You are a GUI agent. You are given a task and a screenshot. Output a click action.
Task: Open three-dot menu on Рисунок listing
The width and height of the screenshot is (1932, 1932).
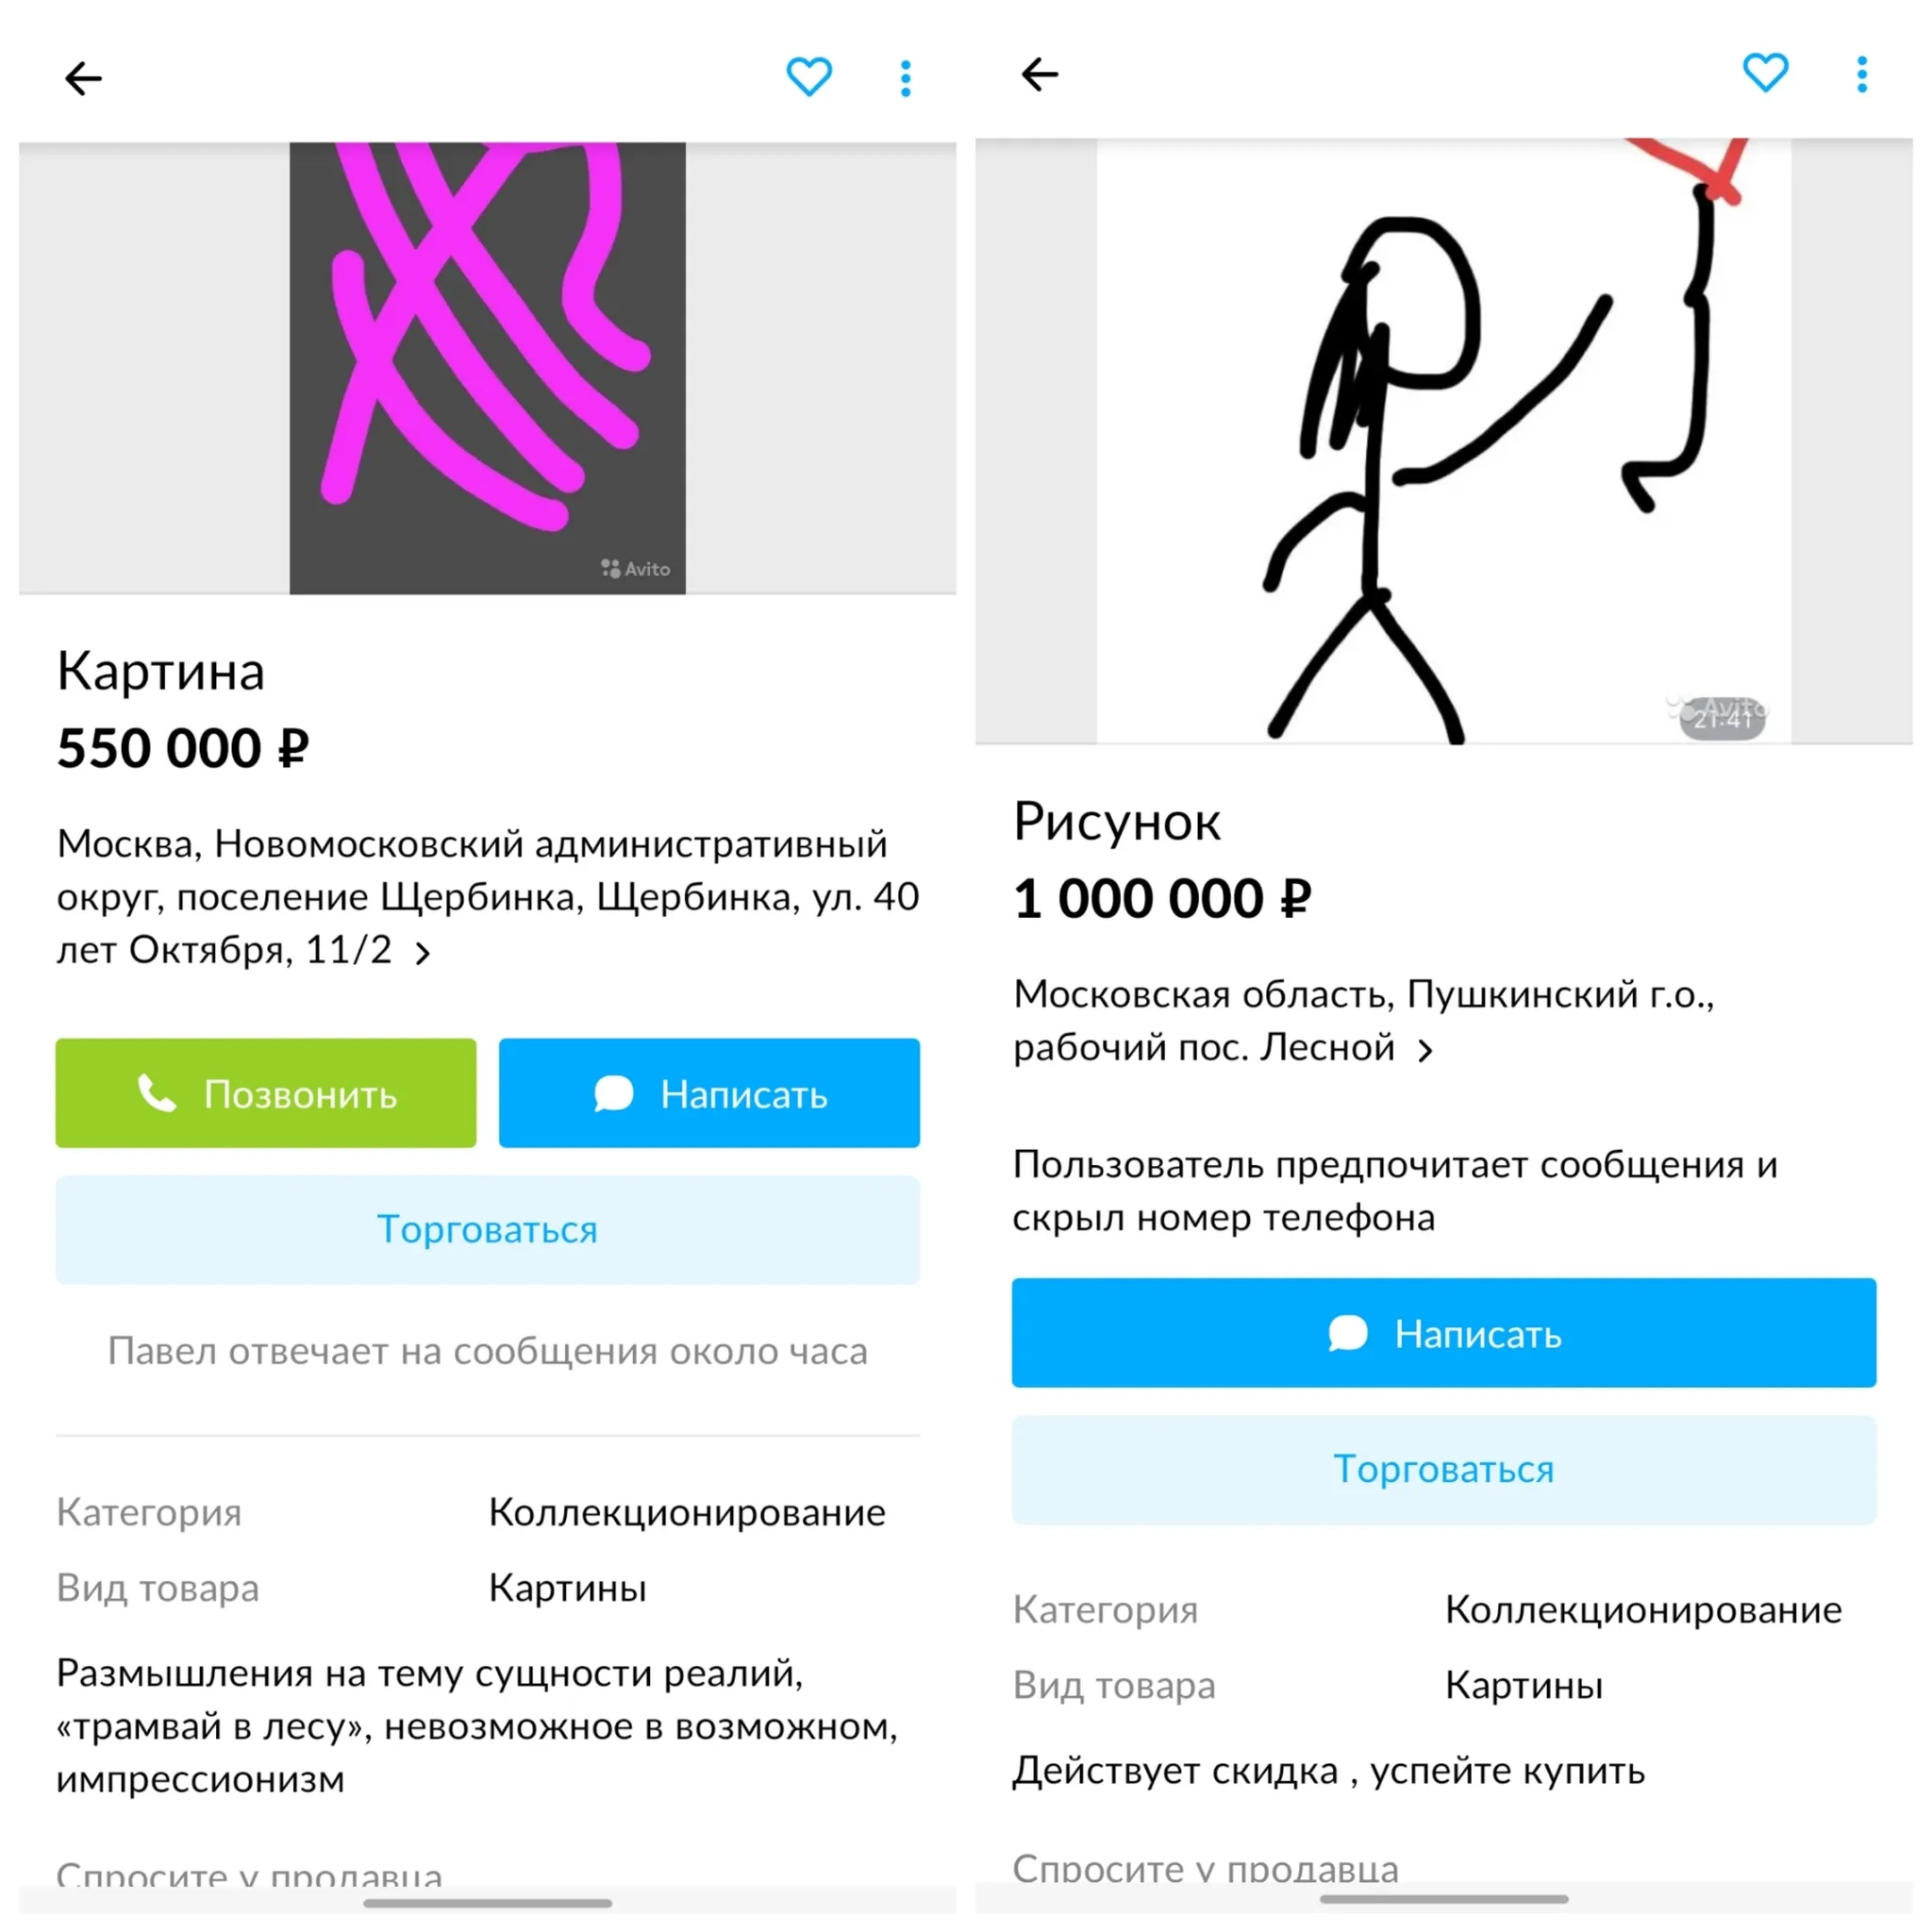click(x=1862, y=74)
